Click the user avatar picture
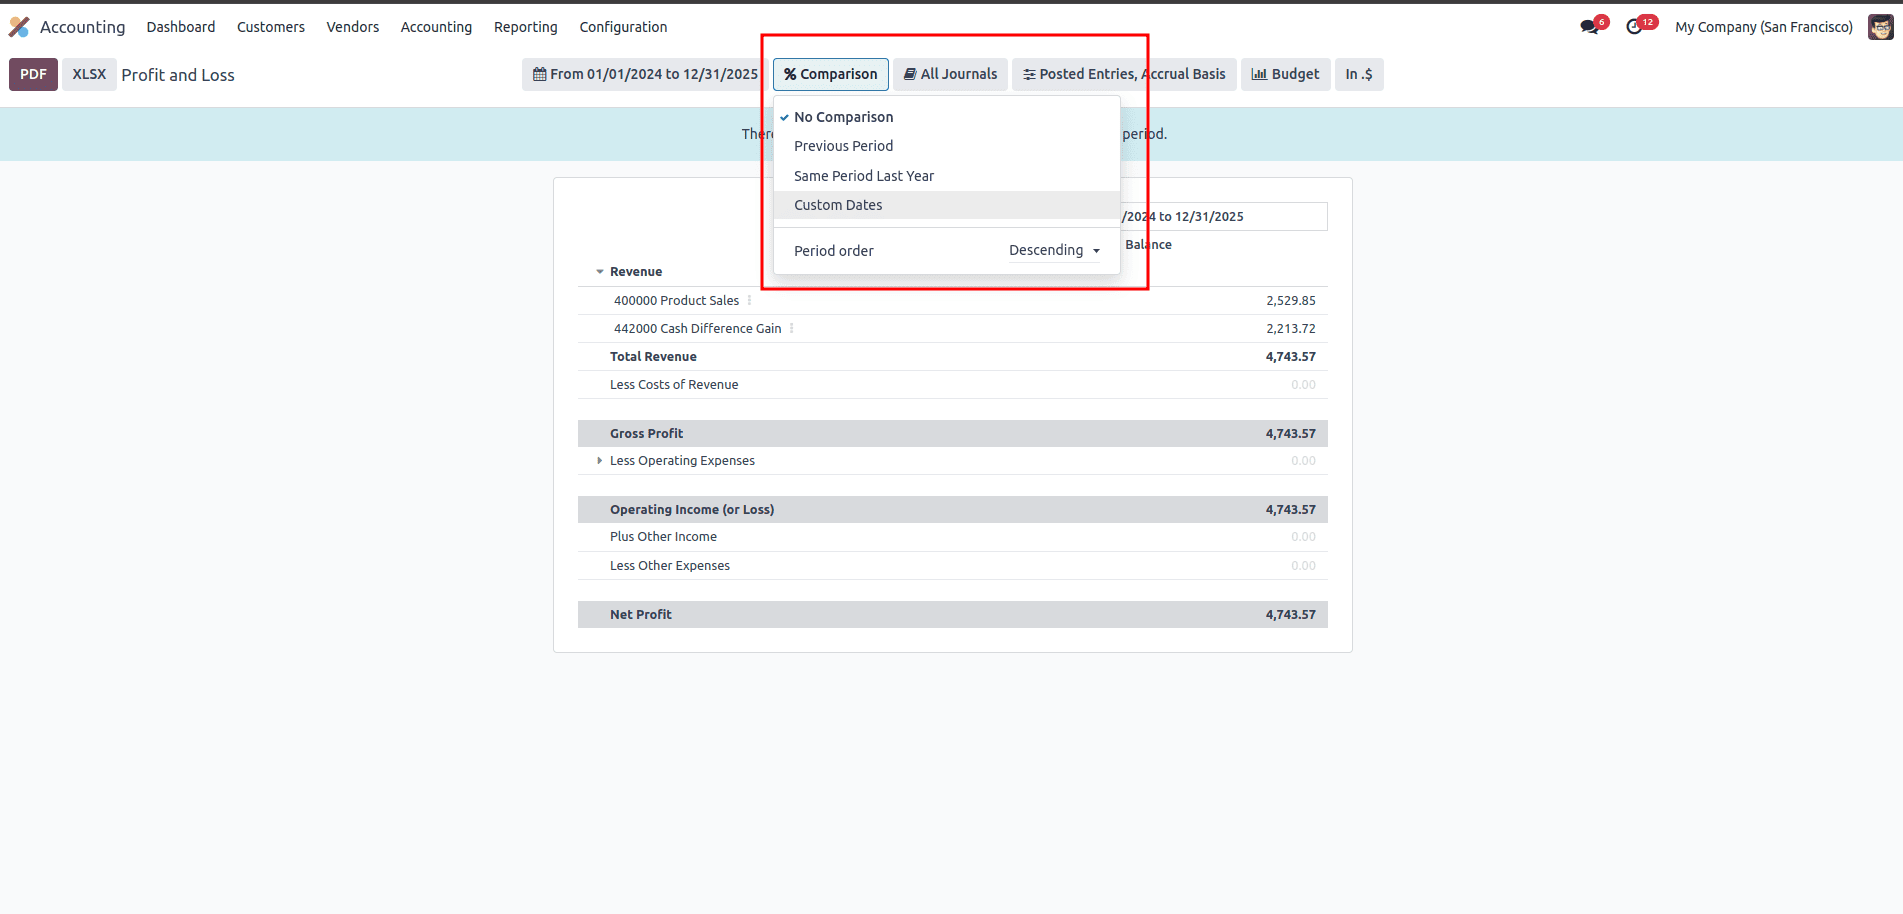 point(1880,27)
